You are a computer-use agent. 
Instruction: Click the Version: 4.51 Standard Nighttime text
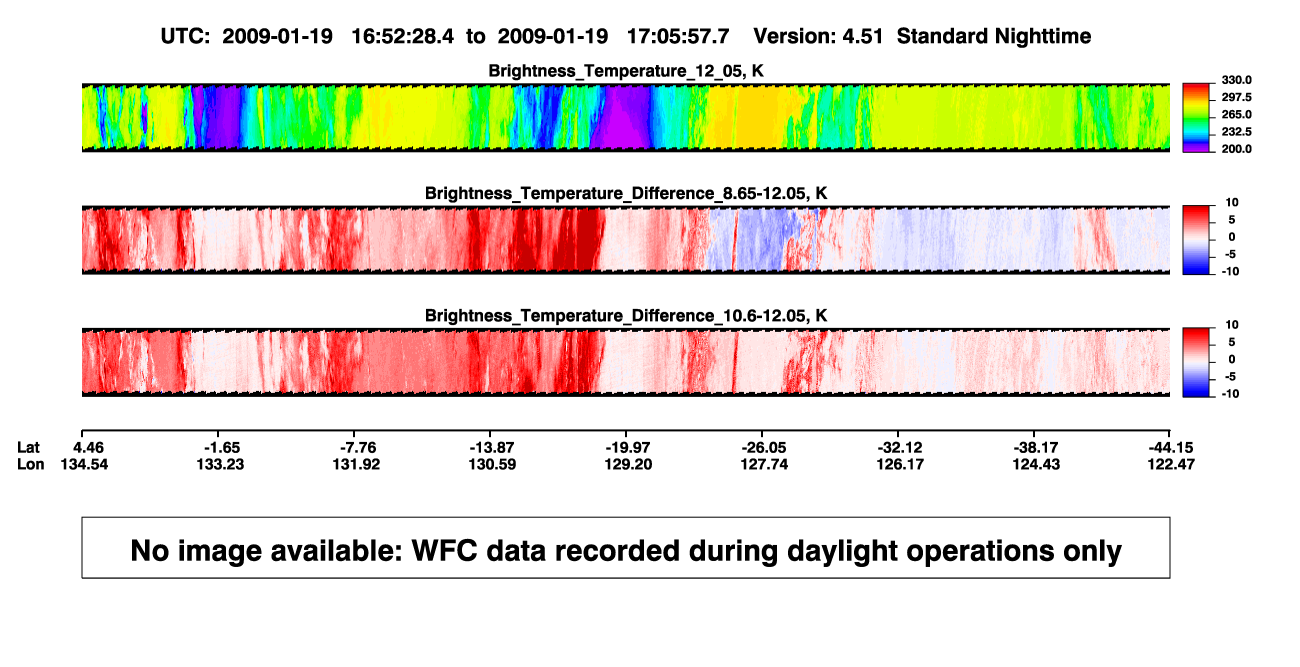(x=922, y=36)
